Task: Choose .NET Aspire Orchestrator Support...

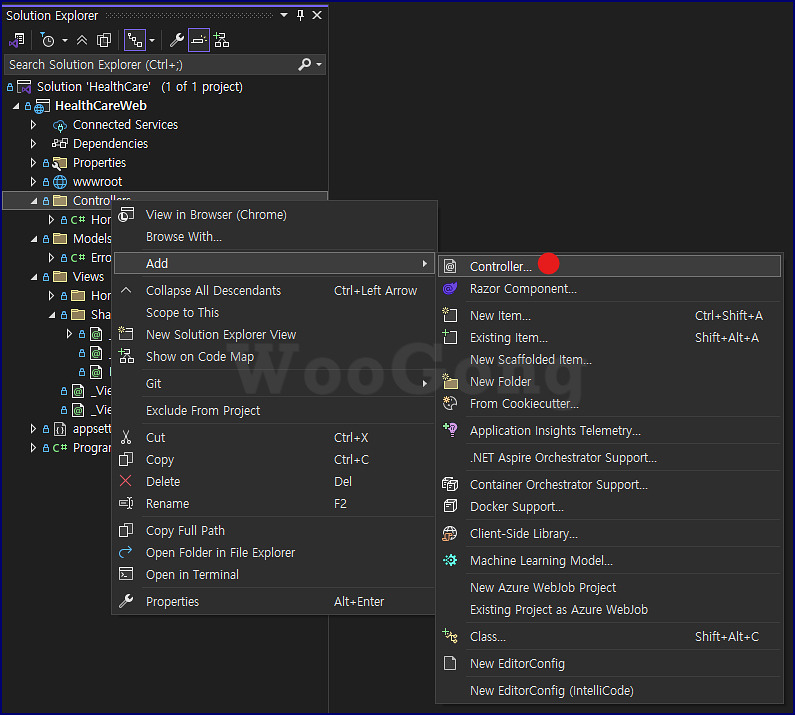Action: click(x=609, y=458)
